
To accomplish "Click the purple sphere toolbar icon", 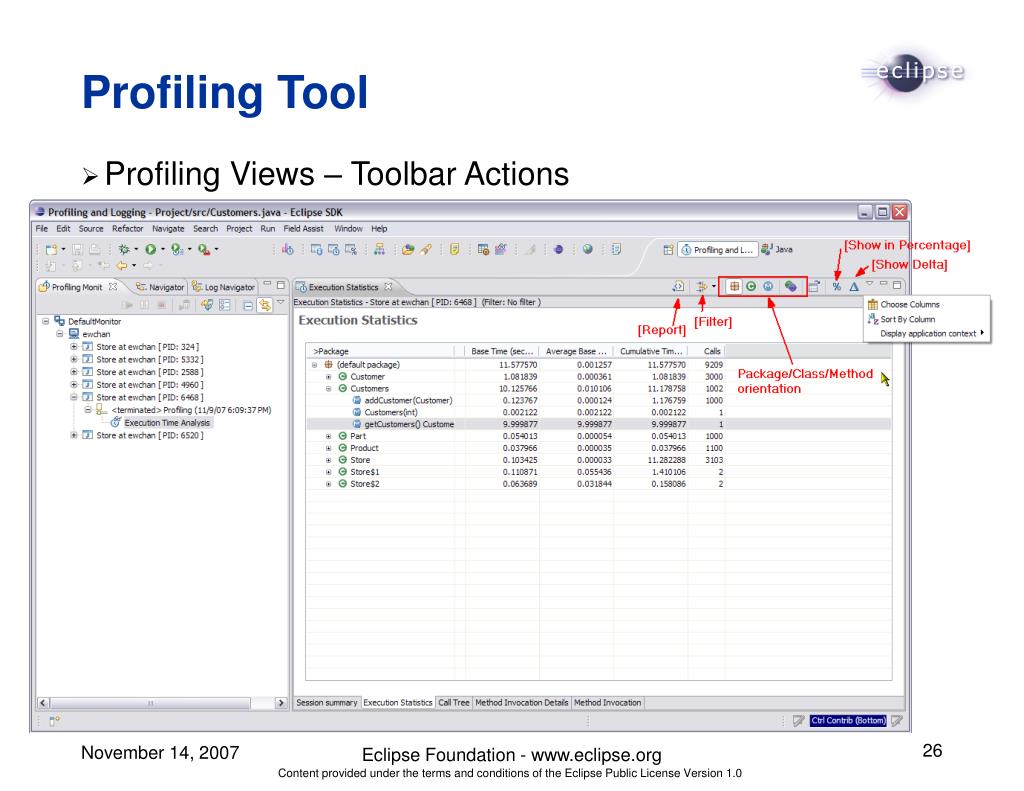I will click(558, 250).
